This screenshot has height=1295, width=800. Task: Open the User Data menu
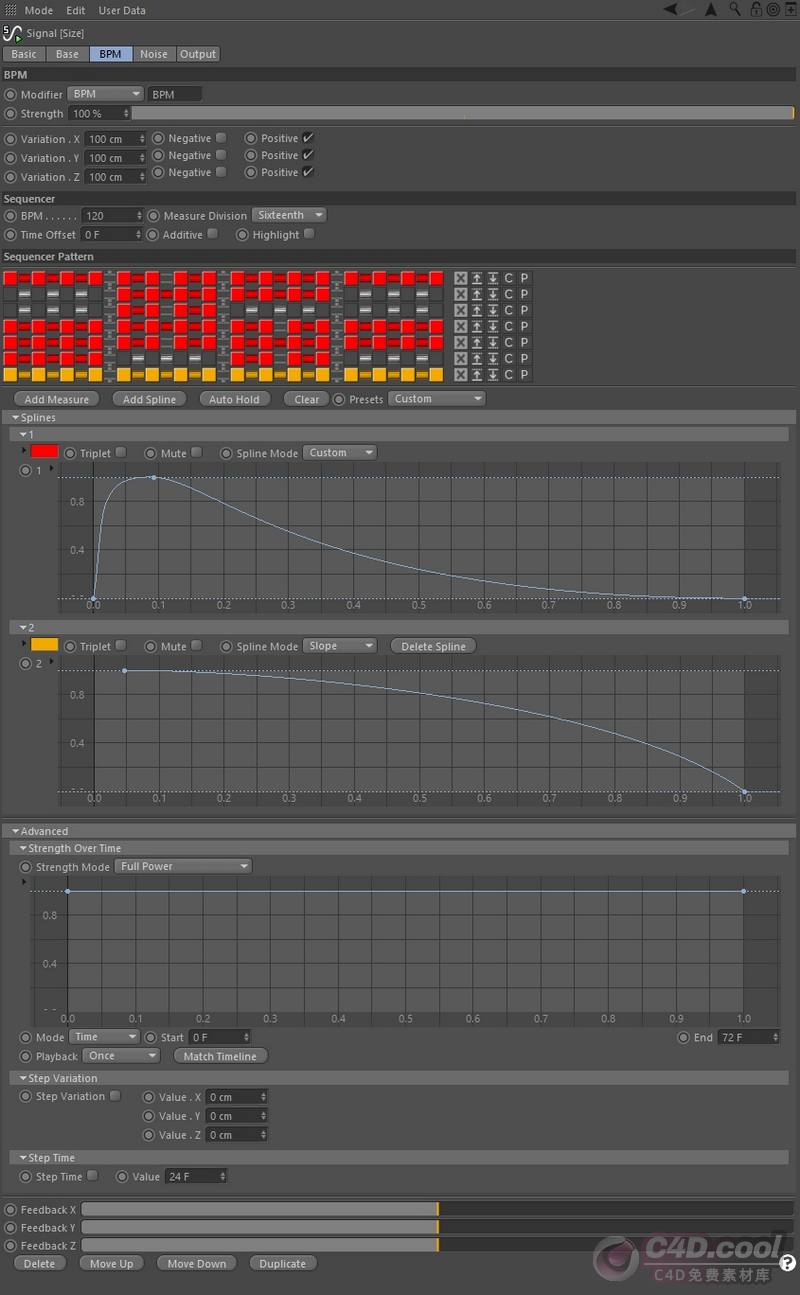click(121, 10)
